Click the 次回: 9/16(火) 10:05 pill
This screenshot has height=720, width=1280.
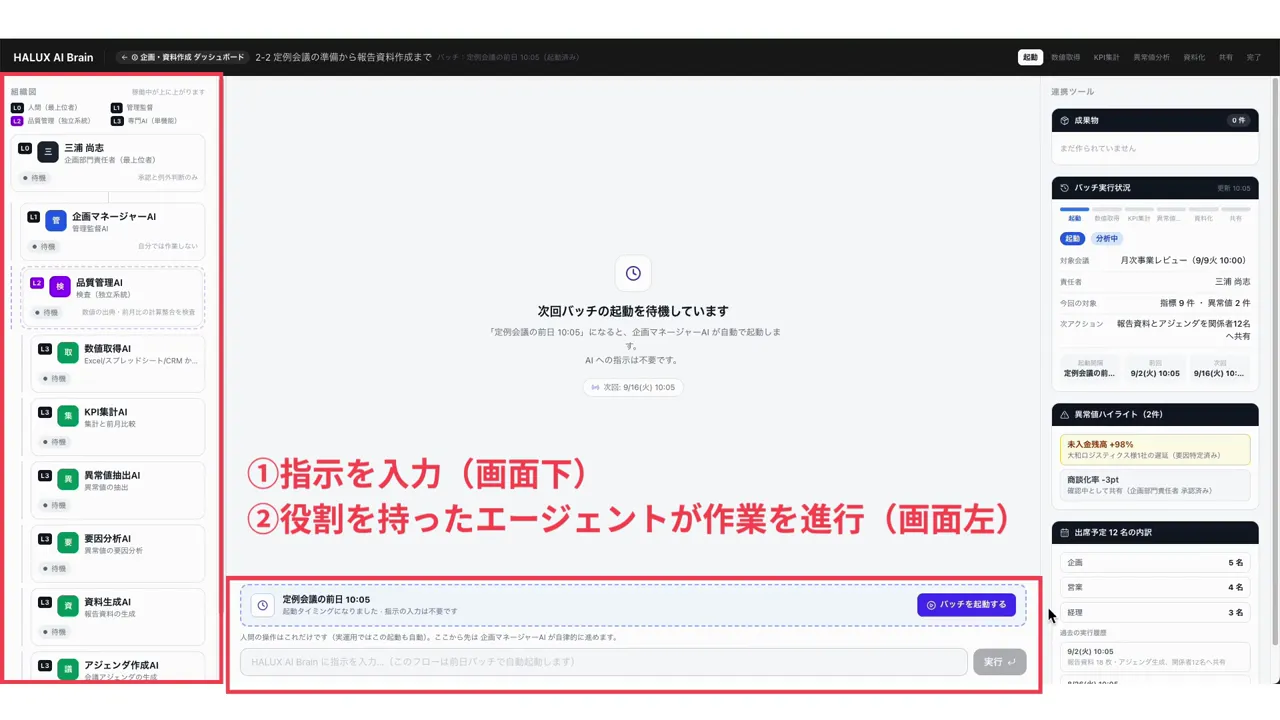click(x=633, y=387)
